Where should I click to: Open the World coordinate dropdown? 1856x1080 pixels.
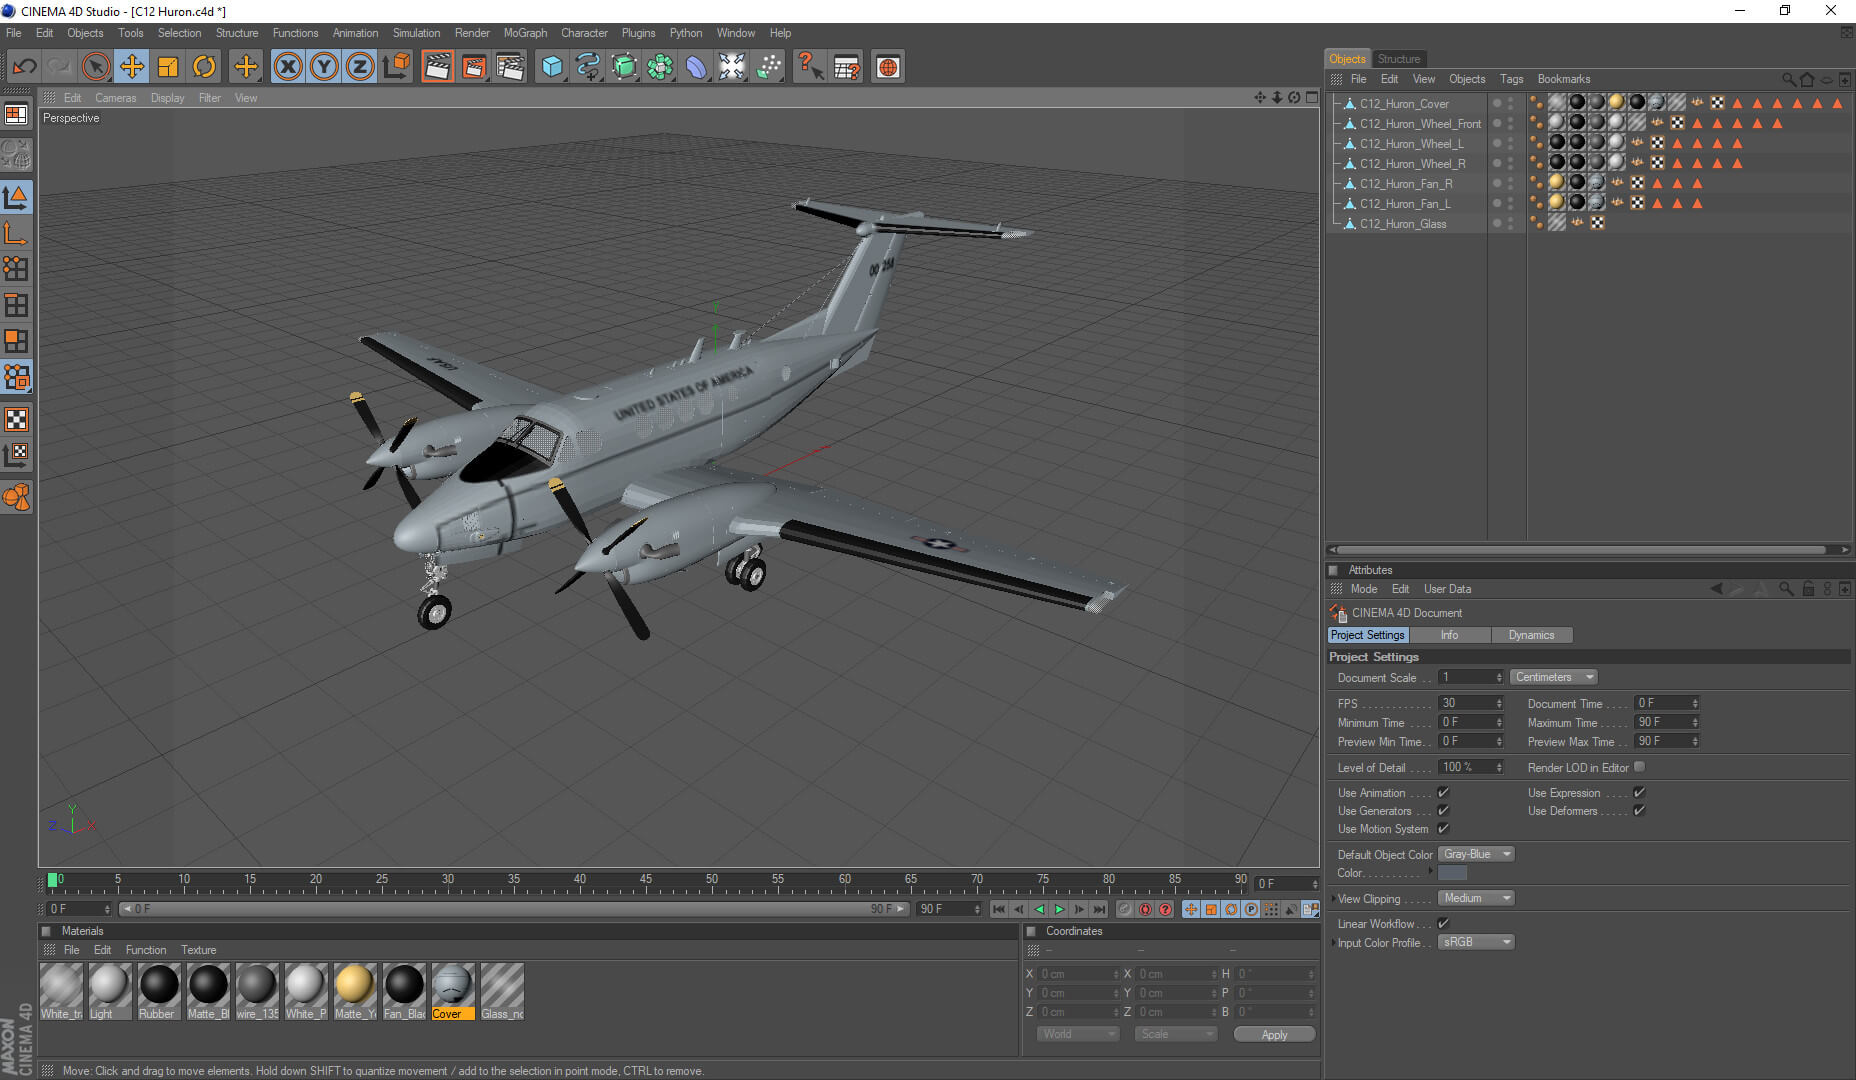(x=1078, y=1034)
